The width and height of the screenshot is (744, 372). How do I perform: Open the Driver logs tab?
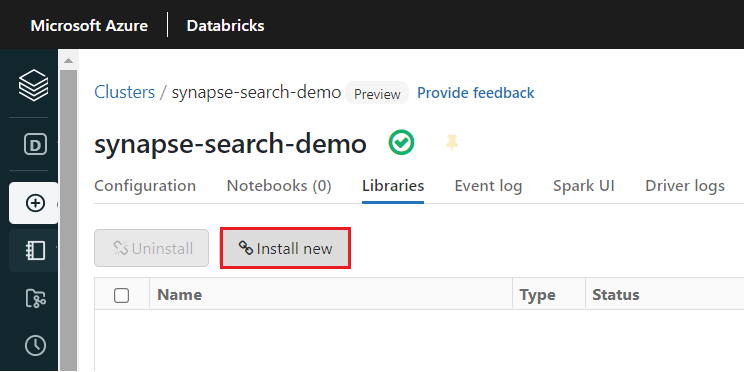click(685, 186)
